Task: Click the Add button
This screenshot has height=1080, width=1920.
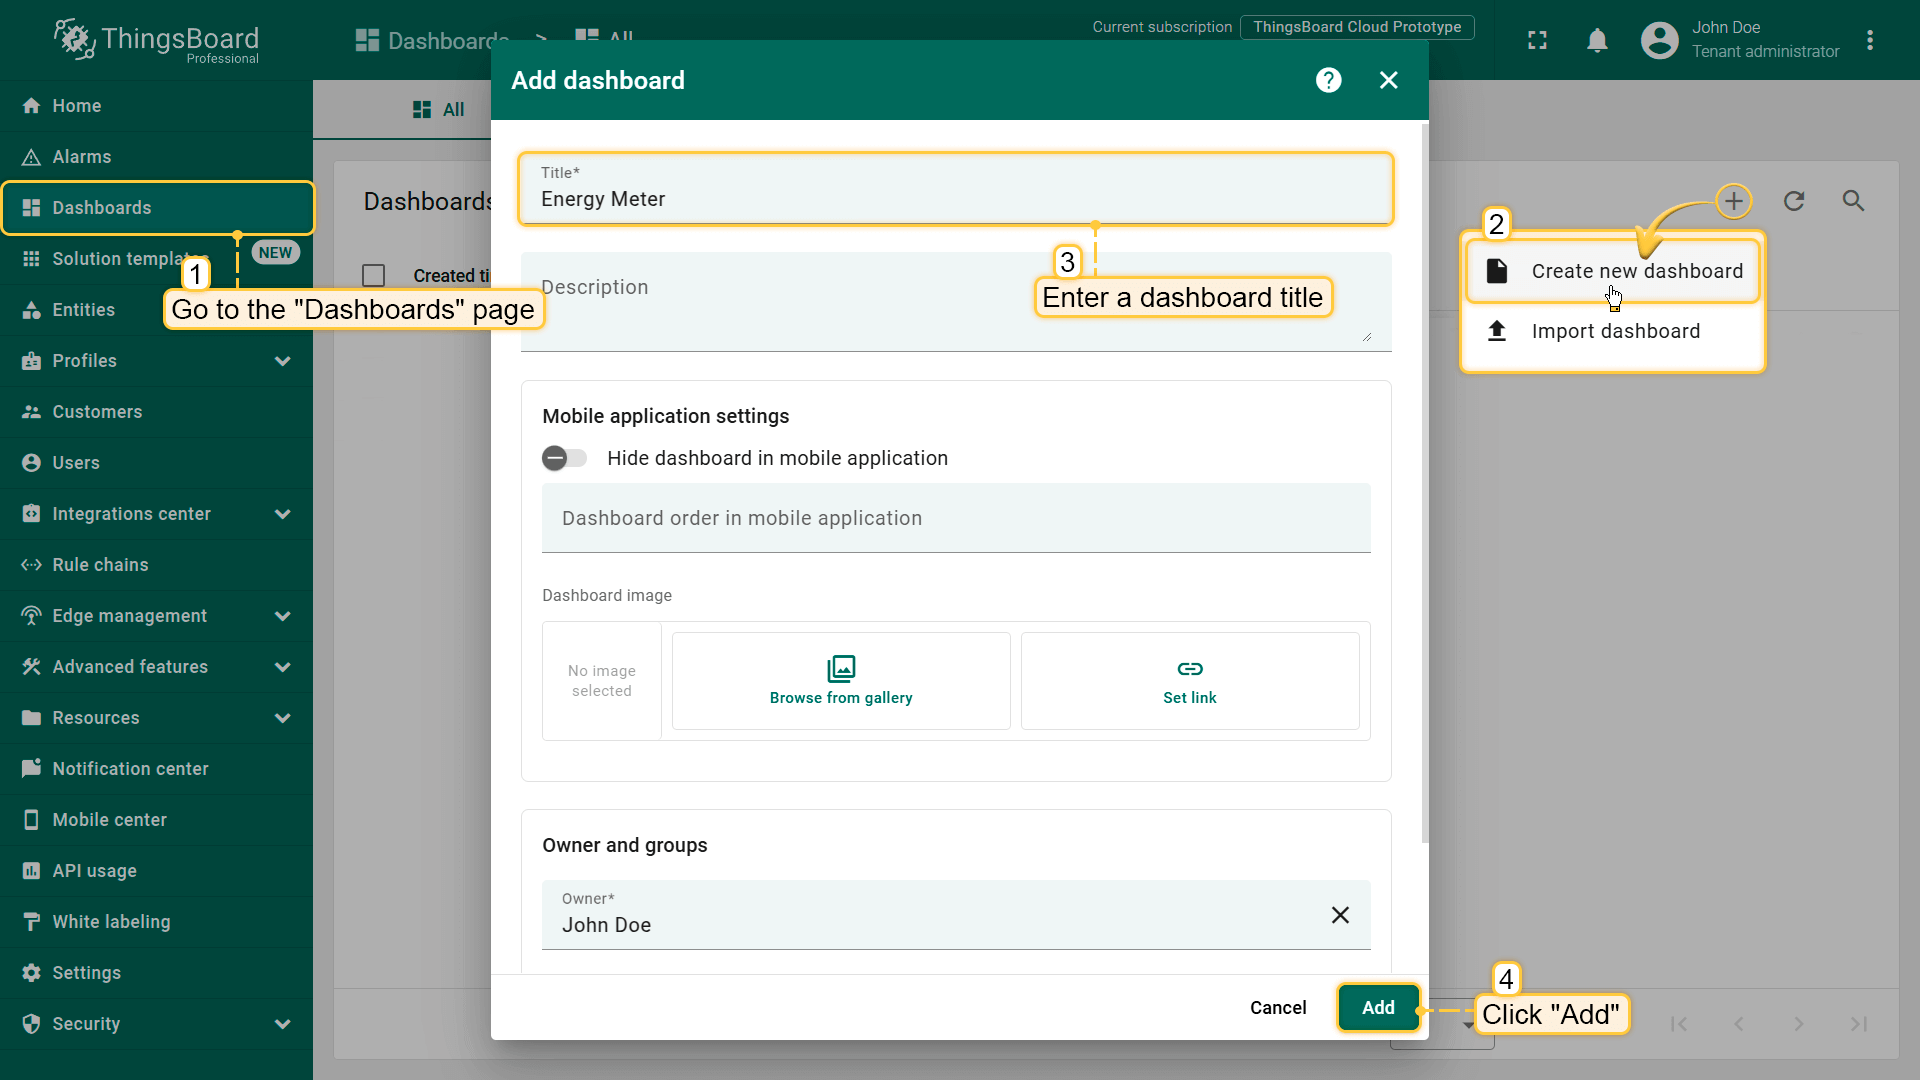Action: click(1378, 1008)
